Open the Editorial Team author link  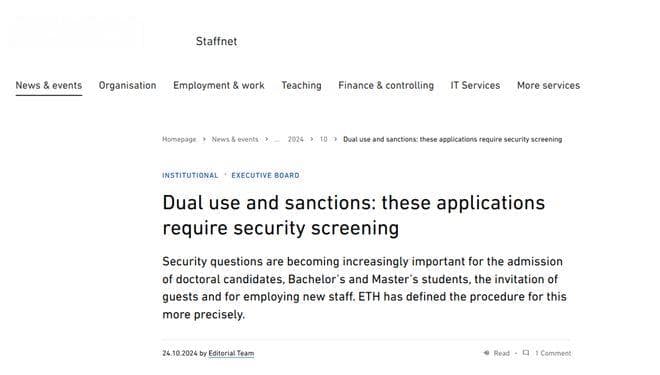point(231,354)
